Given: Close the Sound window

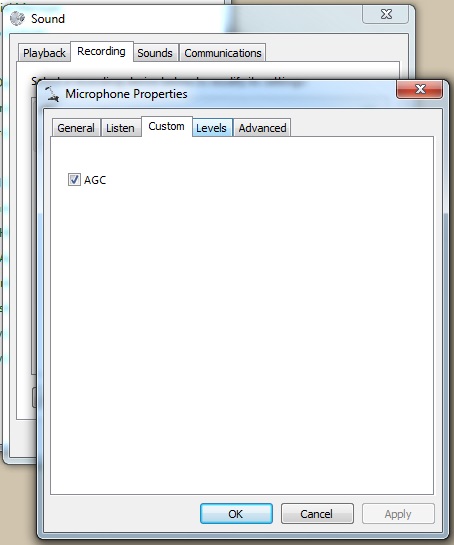Looking at the screenshot, I should tap(386, 14).
